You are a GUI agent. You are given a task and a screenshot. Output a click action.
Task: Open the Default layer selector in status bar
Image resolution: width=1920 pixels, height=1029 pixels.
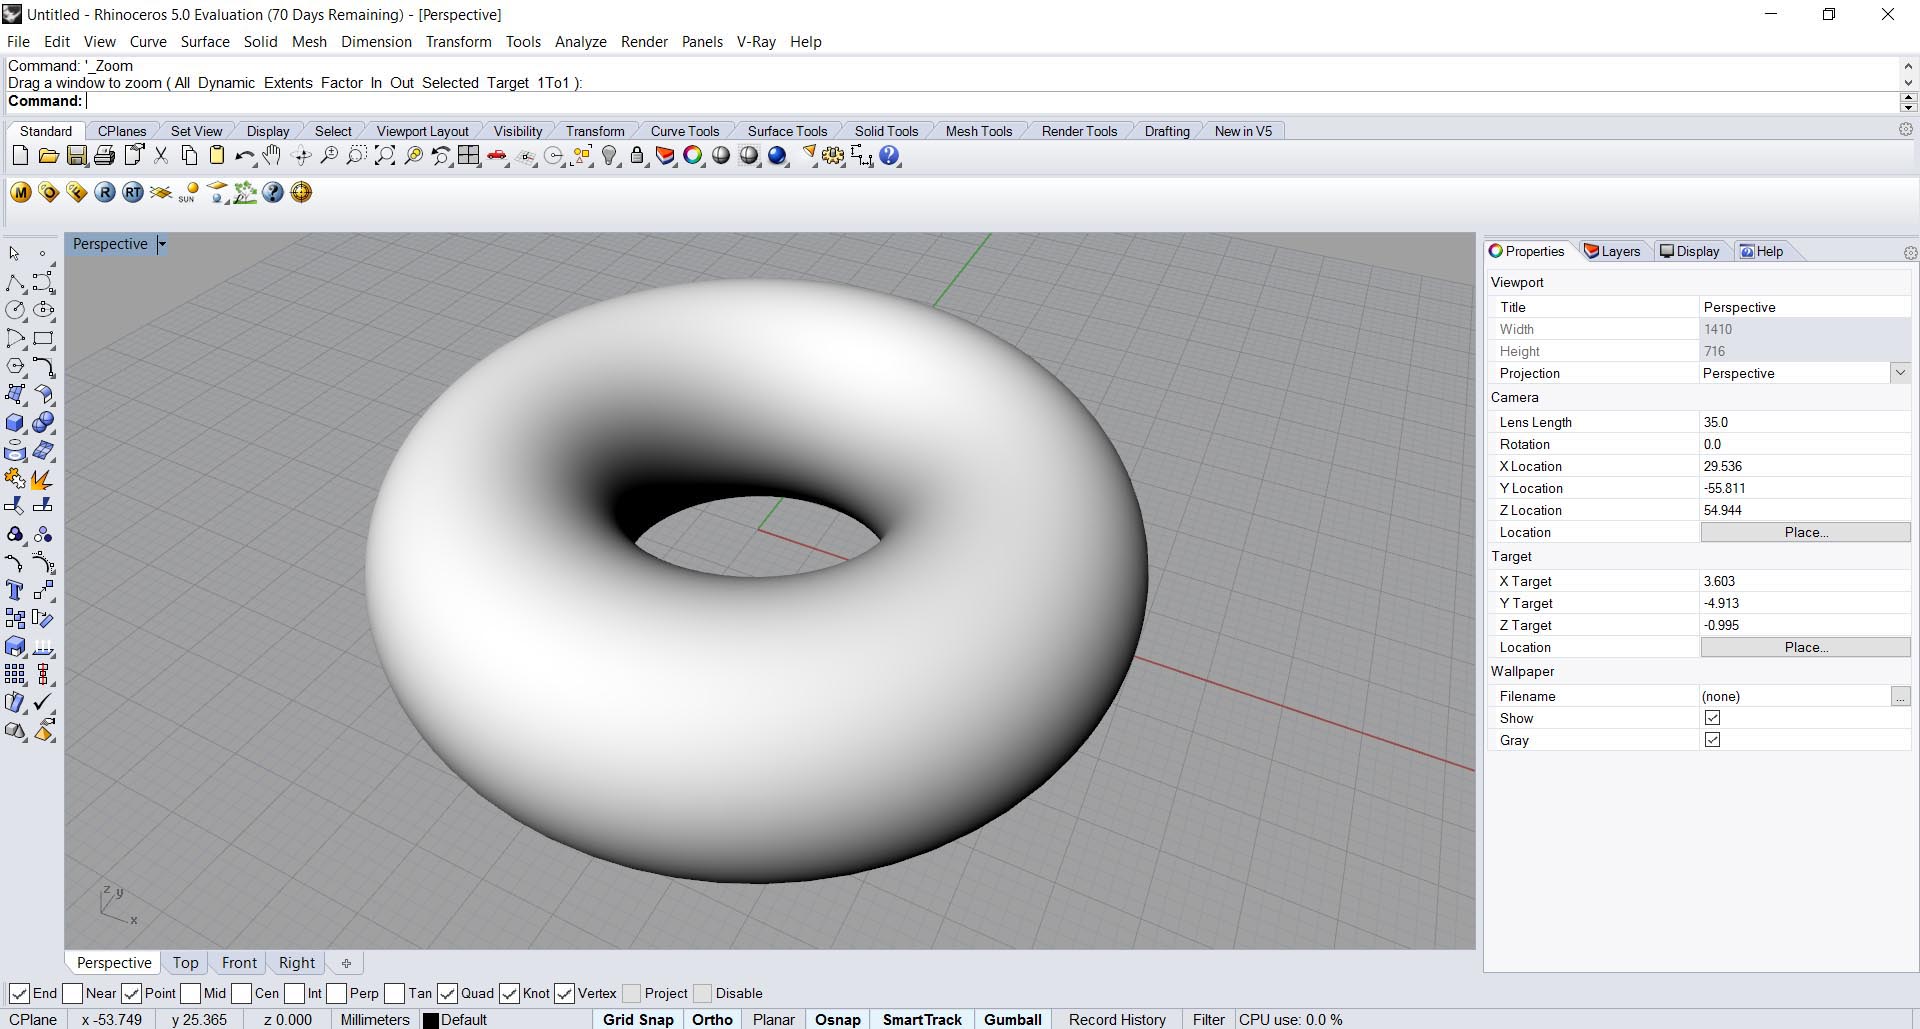463,1020
